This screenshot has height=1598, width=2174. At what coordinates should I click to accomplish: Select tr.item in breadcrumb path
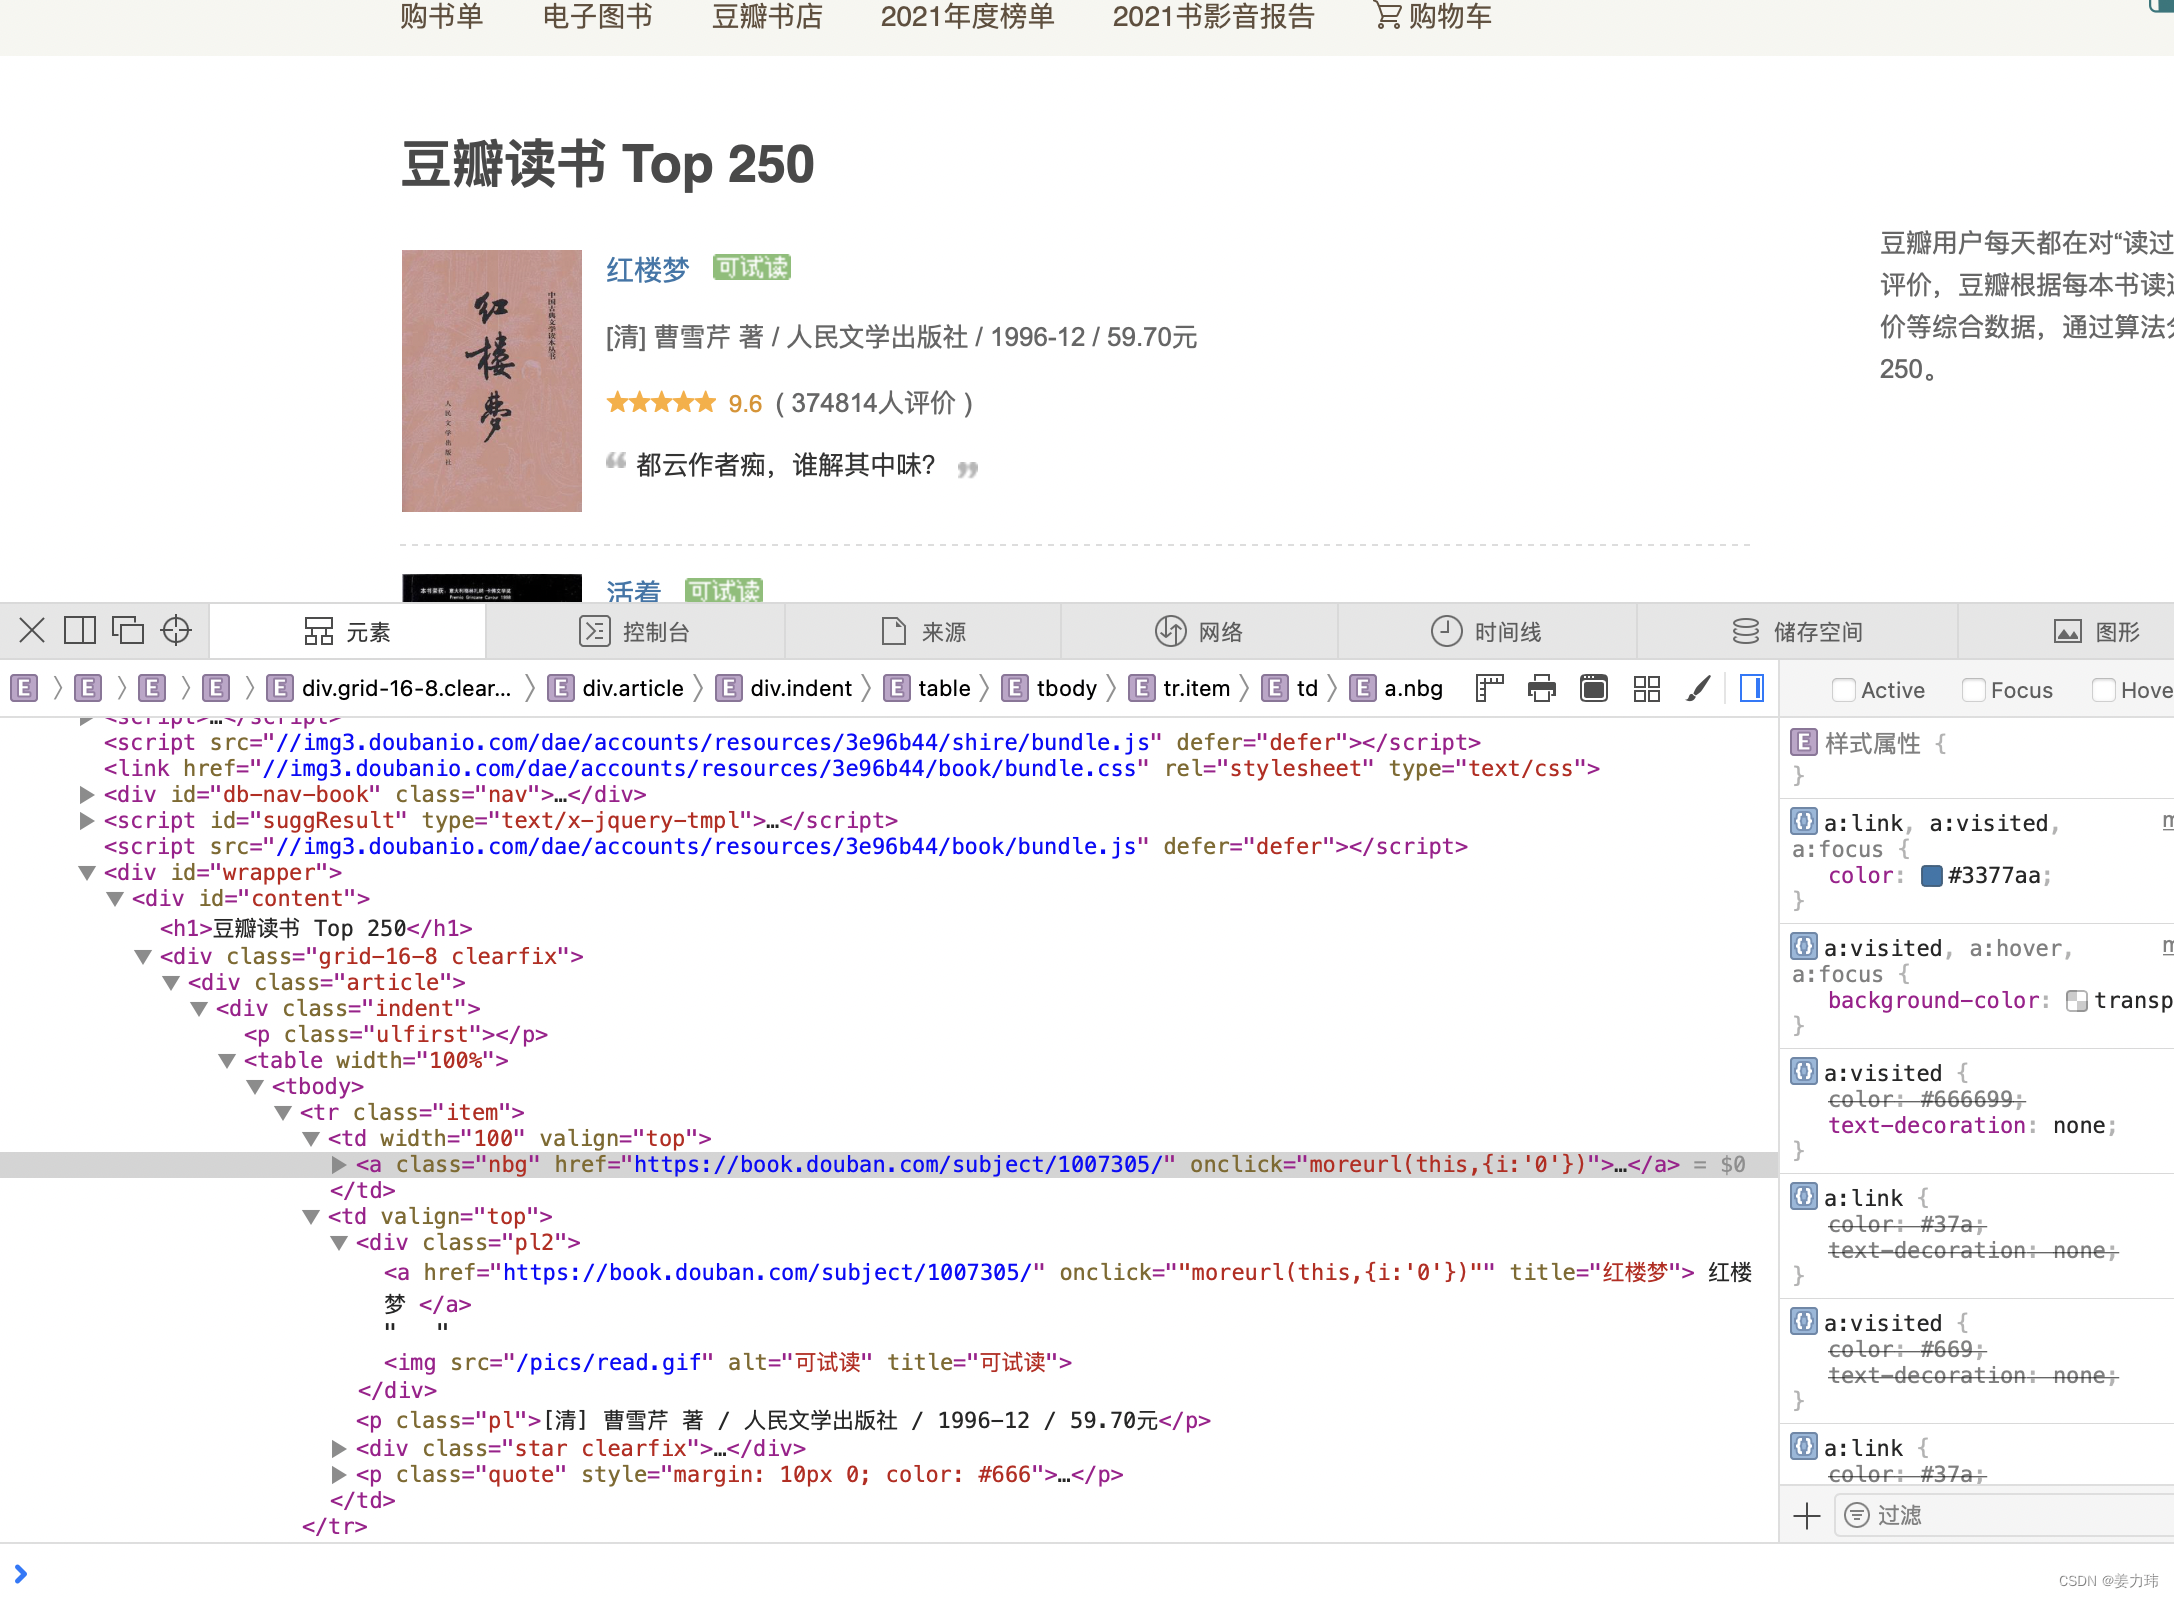pos(1179,688)
